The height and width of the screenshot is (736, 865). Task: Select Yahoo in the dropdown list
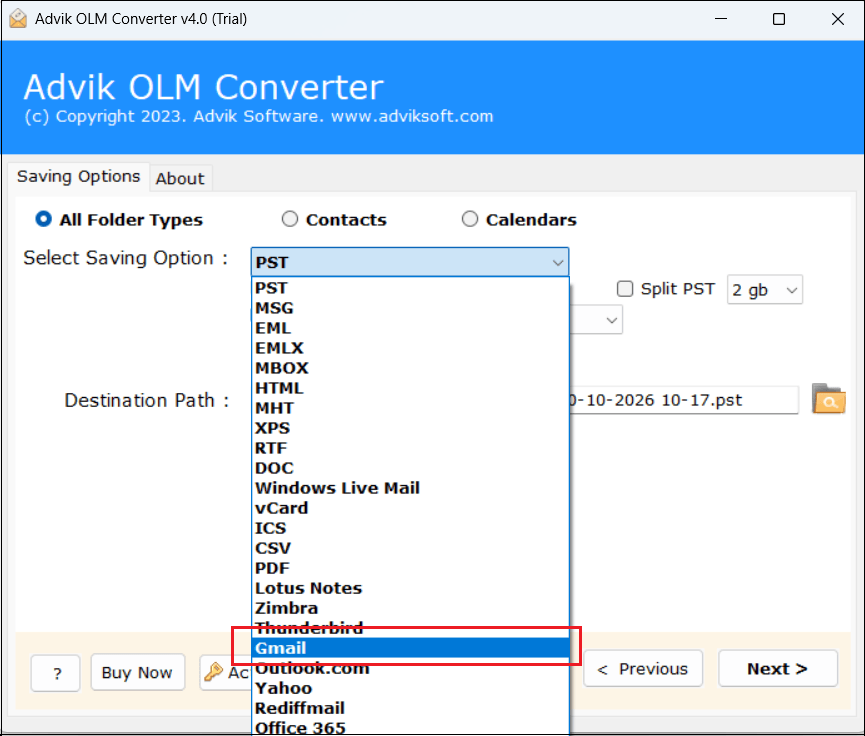(410, 688)
